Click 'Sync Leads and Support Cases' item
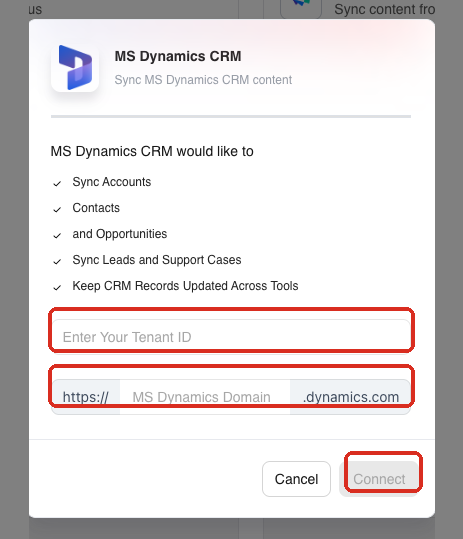Image resolution: width=463 pixels, height=539 pixels. coord(157,260)
